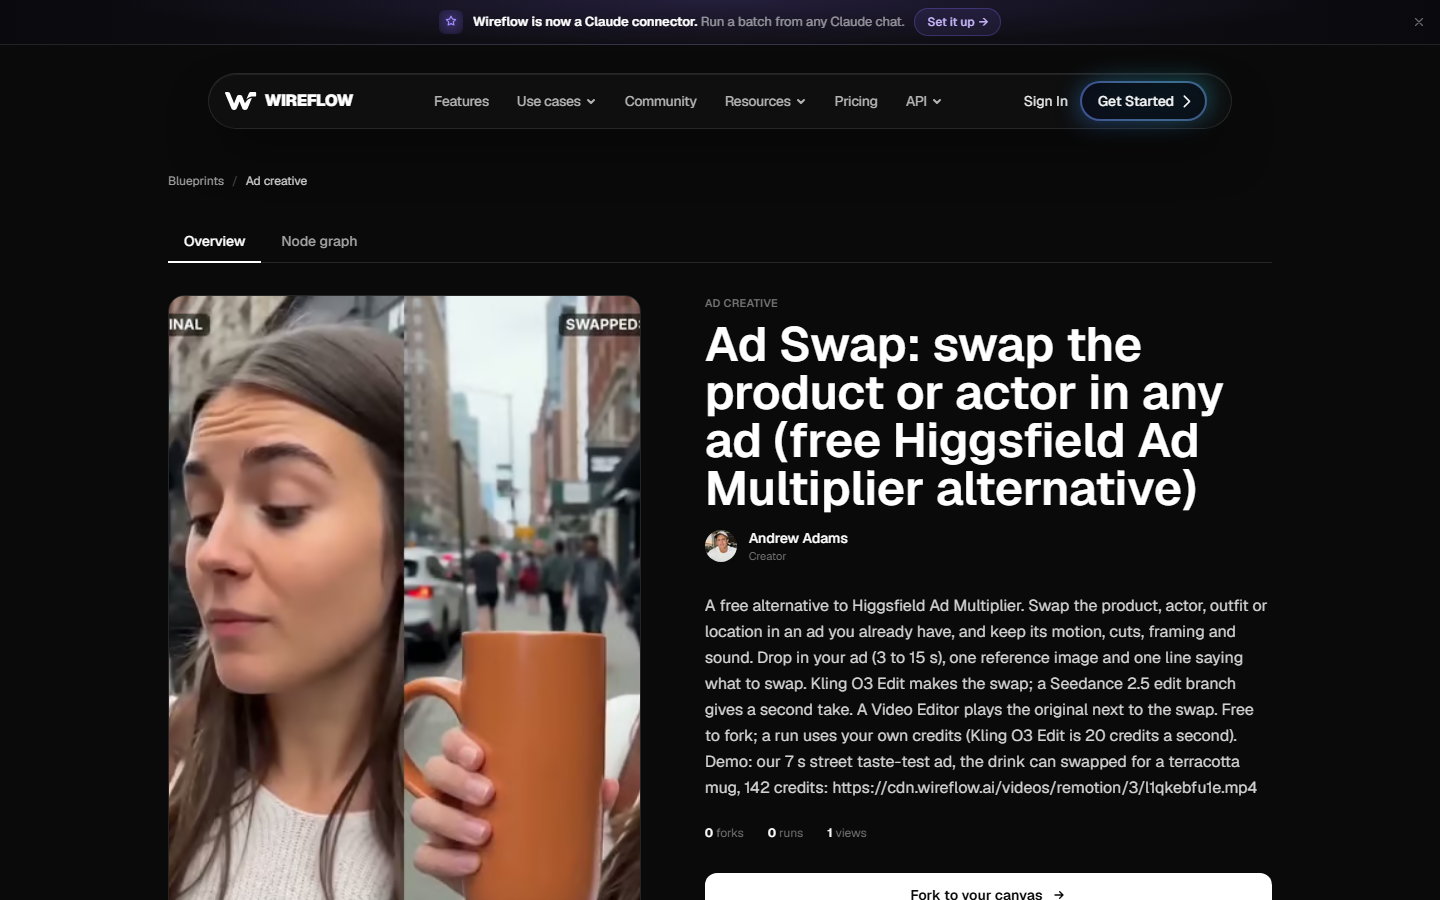Click the Ad creative breadcrumb

[276, 181]
